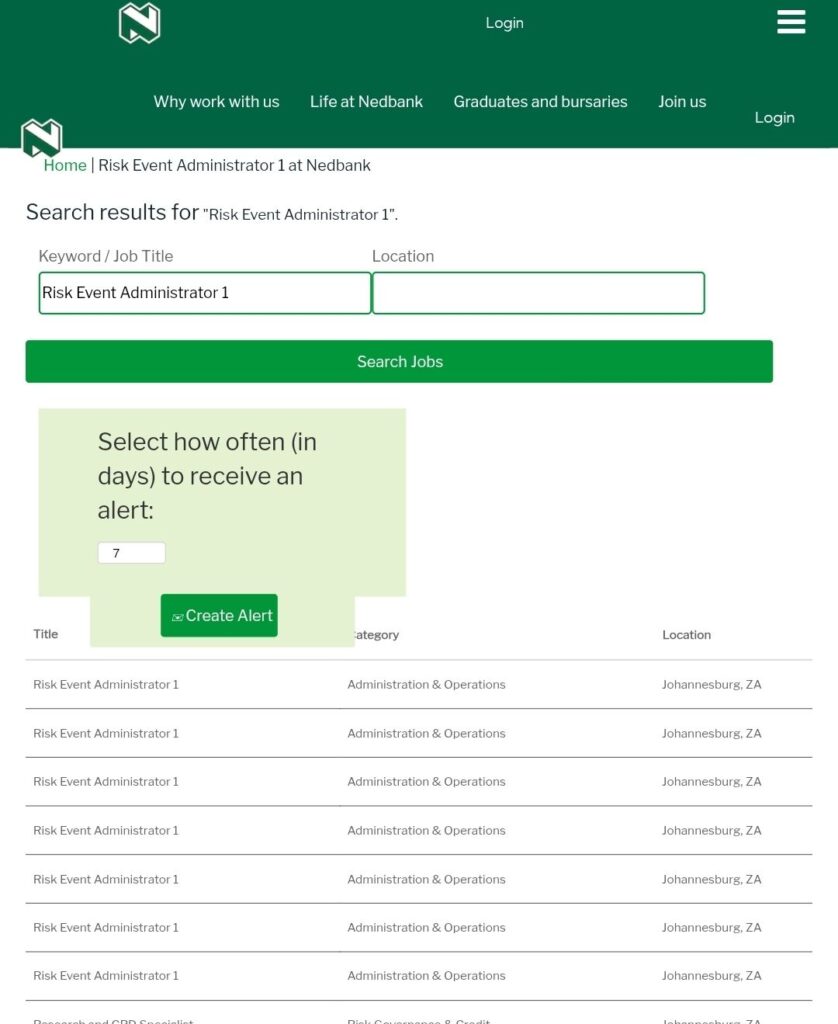Open the first Risk Event Administrator 1 listing
Viewport: 838px width, 1024px height.
click(106, 685)
